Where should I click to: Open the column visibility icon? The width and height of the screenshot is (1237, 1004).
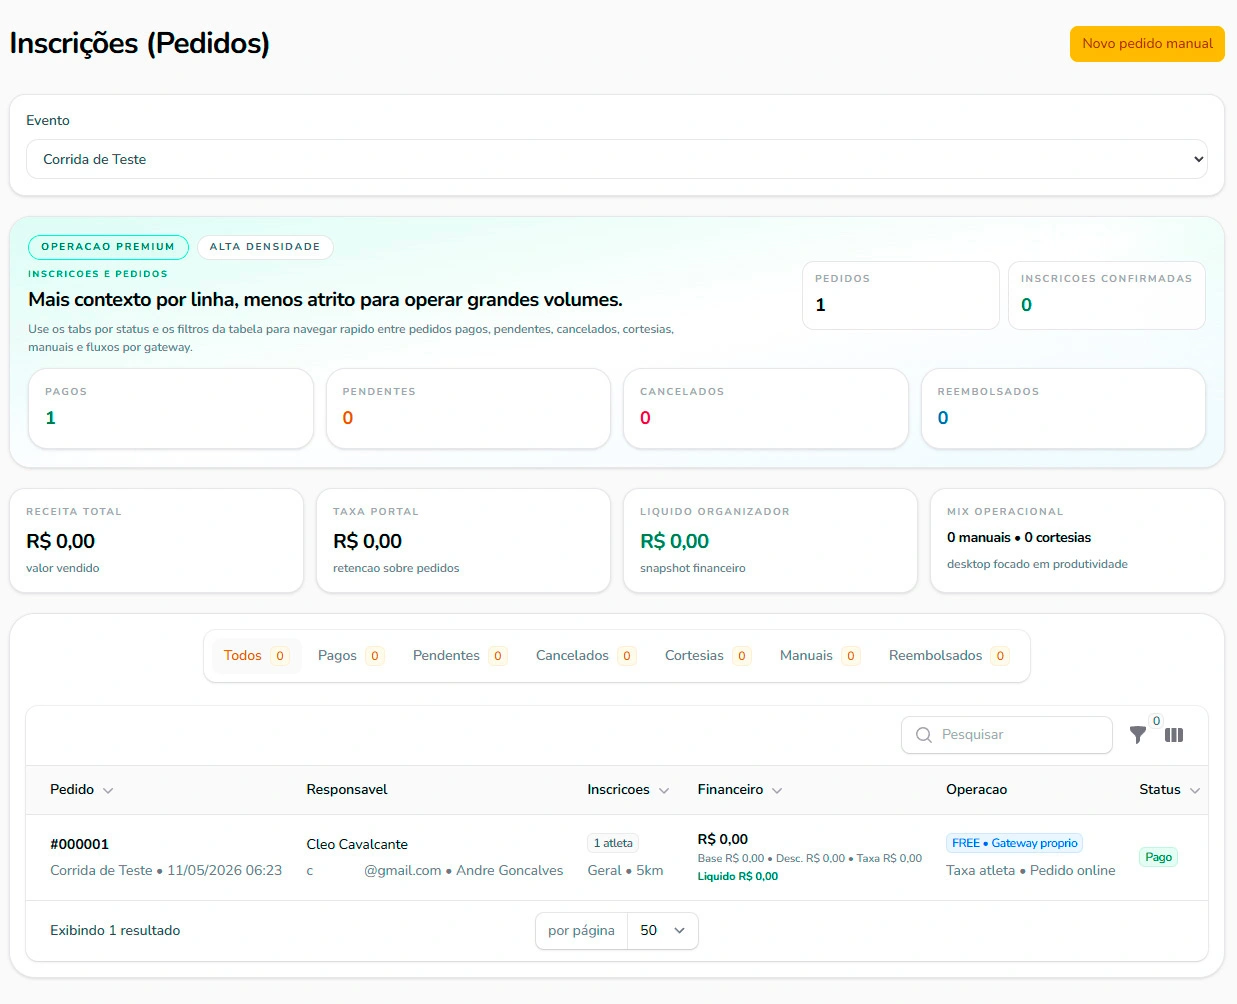coord(1174,735)
